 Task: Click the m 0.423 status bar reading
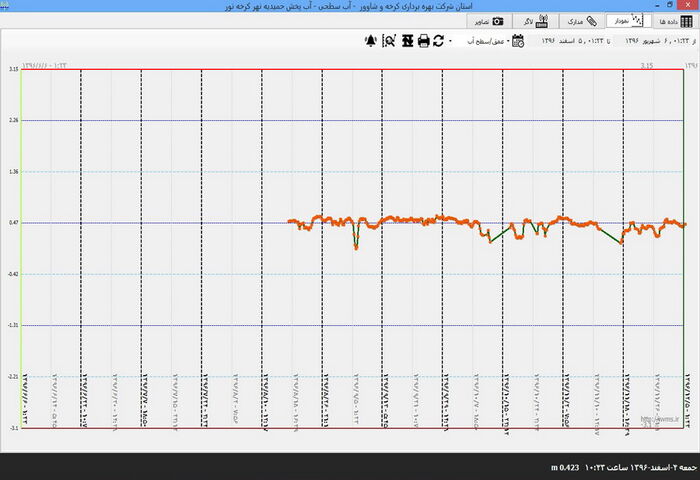[x=565, y=467]
